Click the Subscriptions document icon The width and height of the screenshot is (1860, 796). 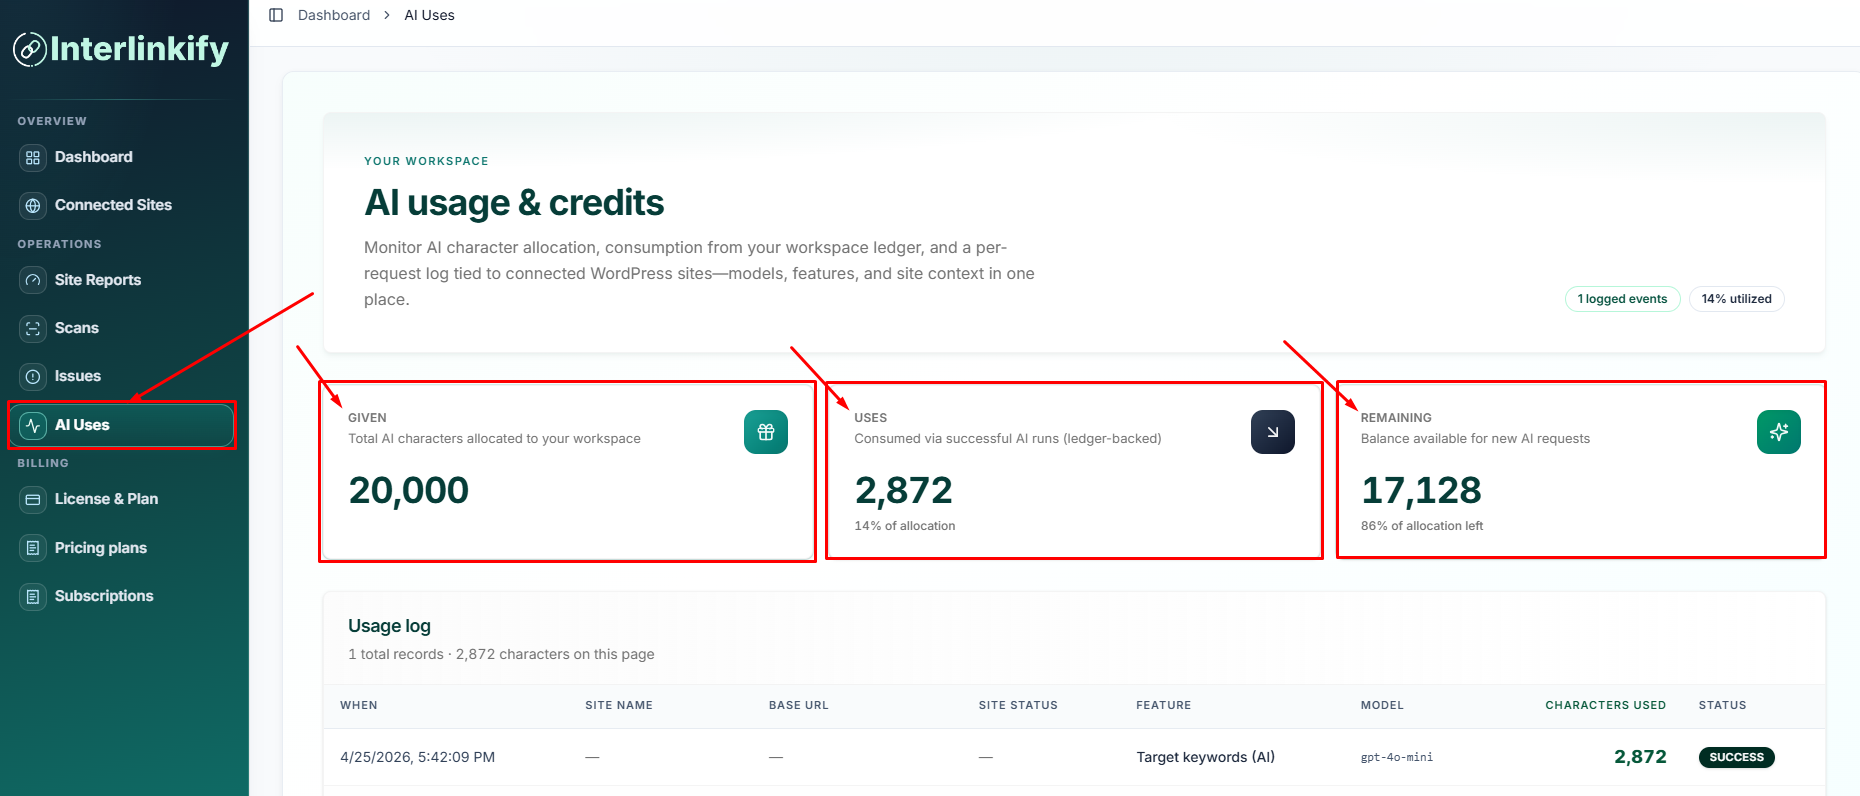(x=33, y=596)
